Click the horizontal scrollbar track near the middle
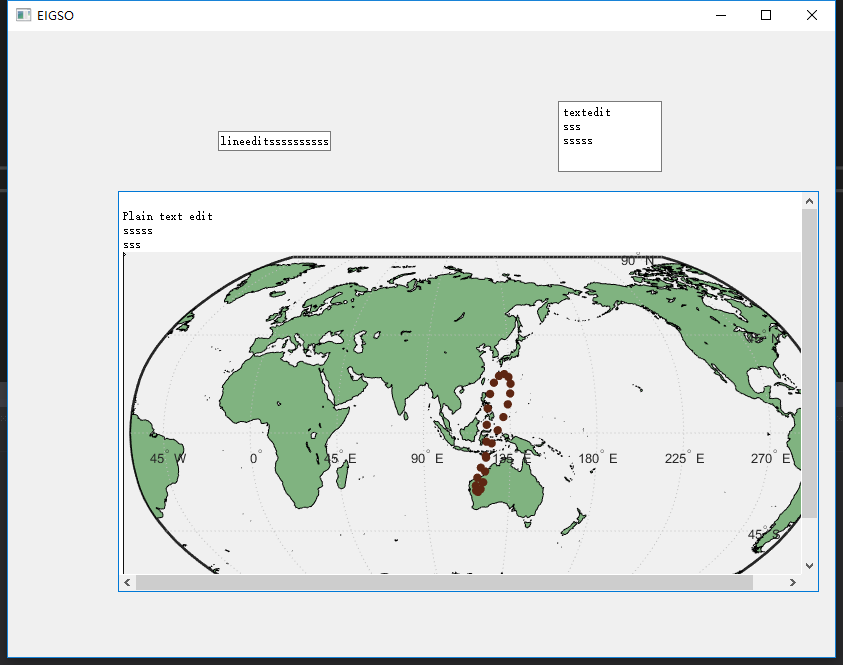Screen dimensions: 843x665 [x=460, y=581]
